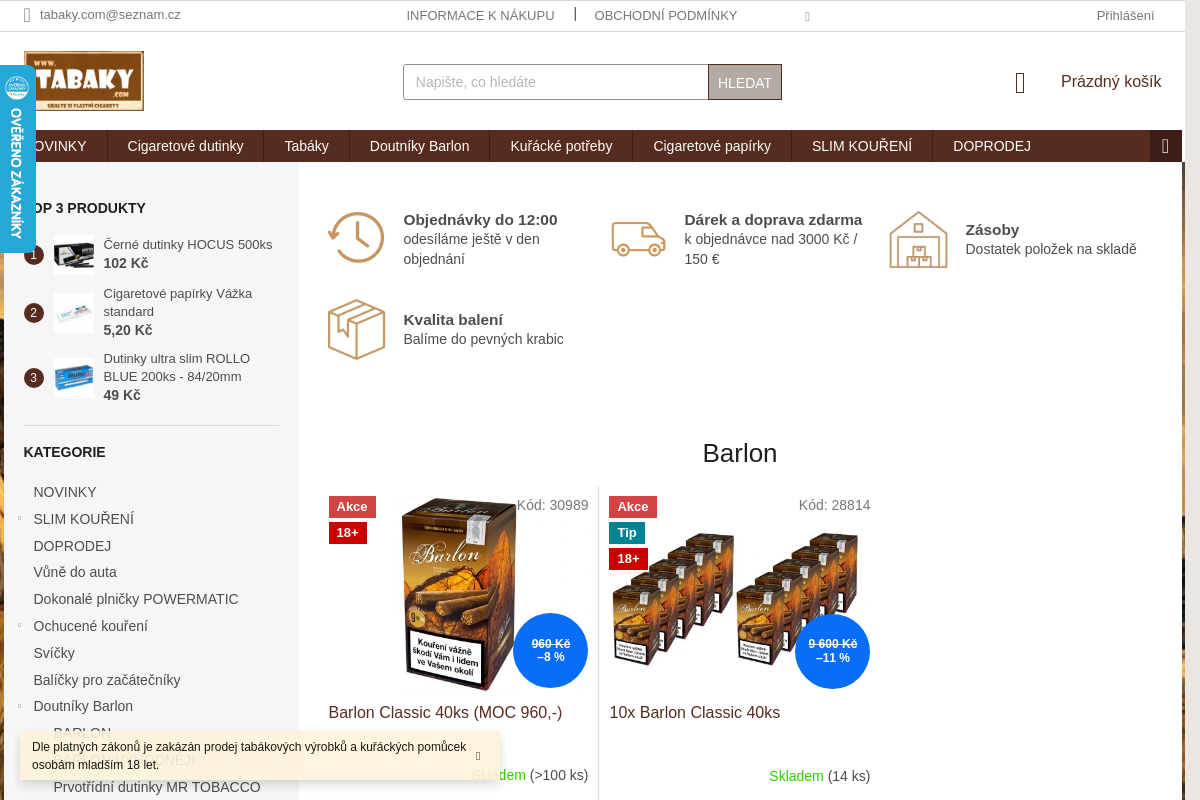Click the 960 Kč −8 % discount badge
The height and width of the screenshot is (800, 1200).
pos(551,651)
